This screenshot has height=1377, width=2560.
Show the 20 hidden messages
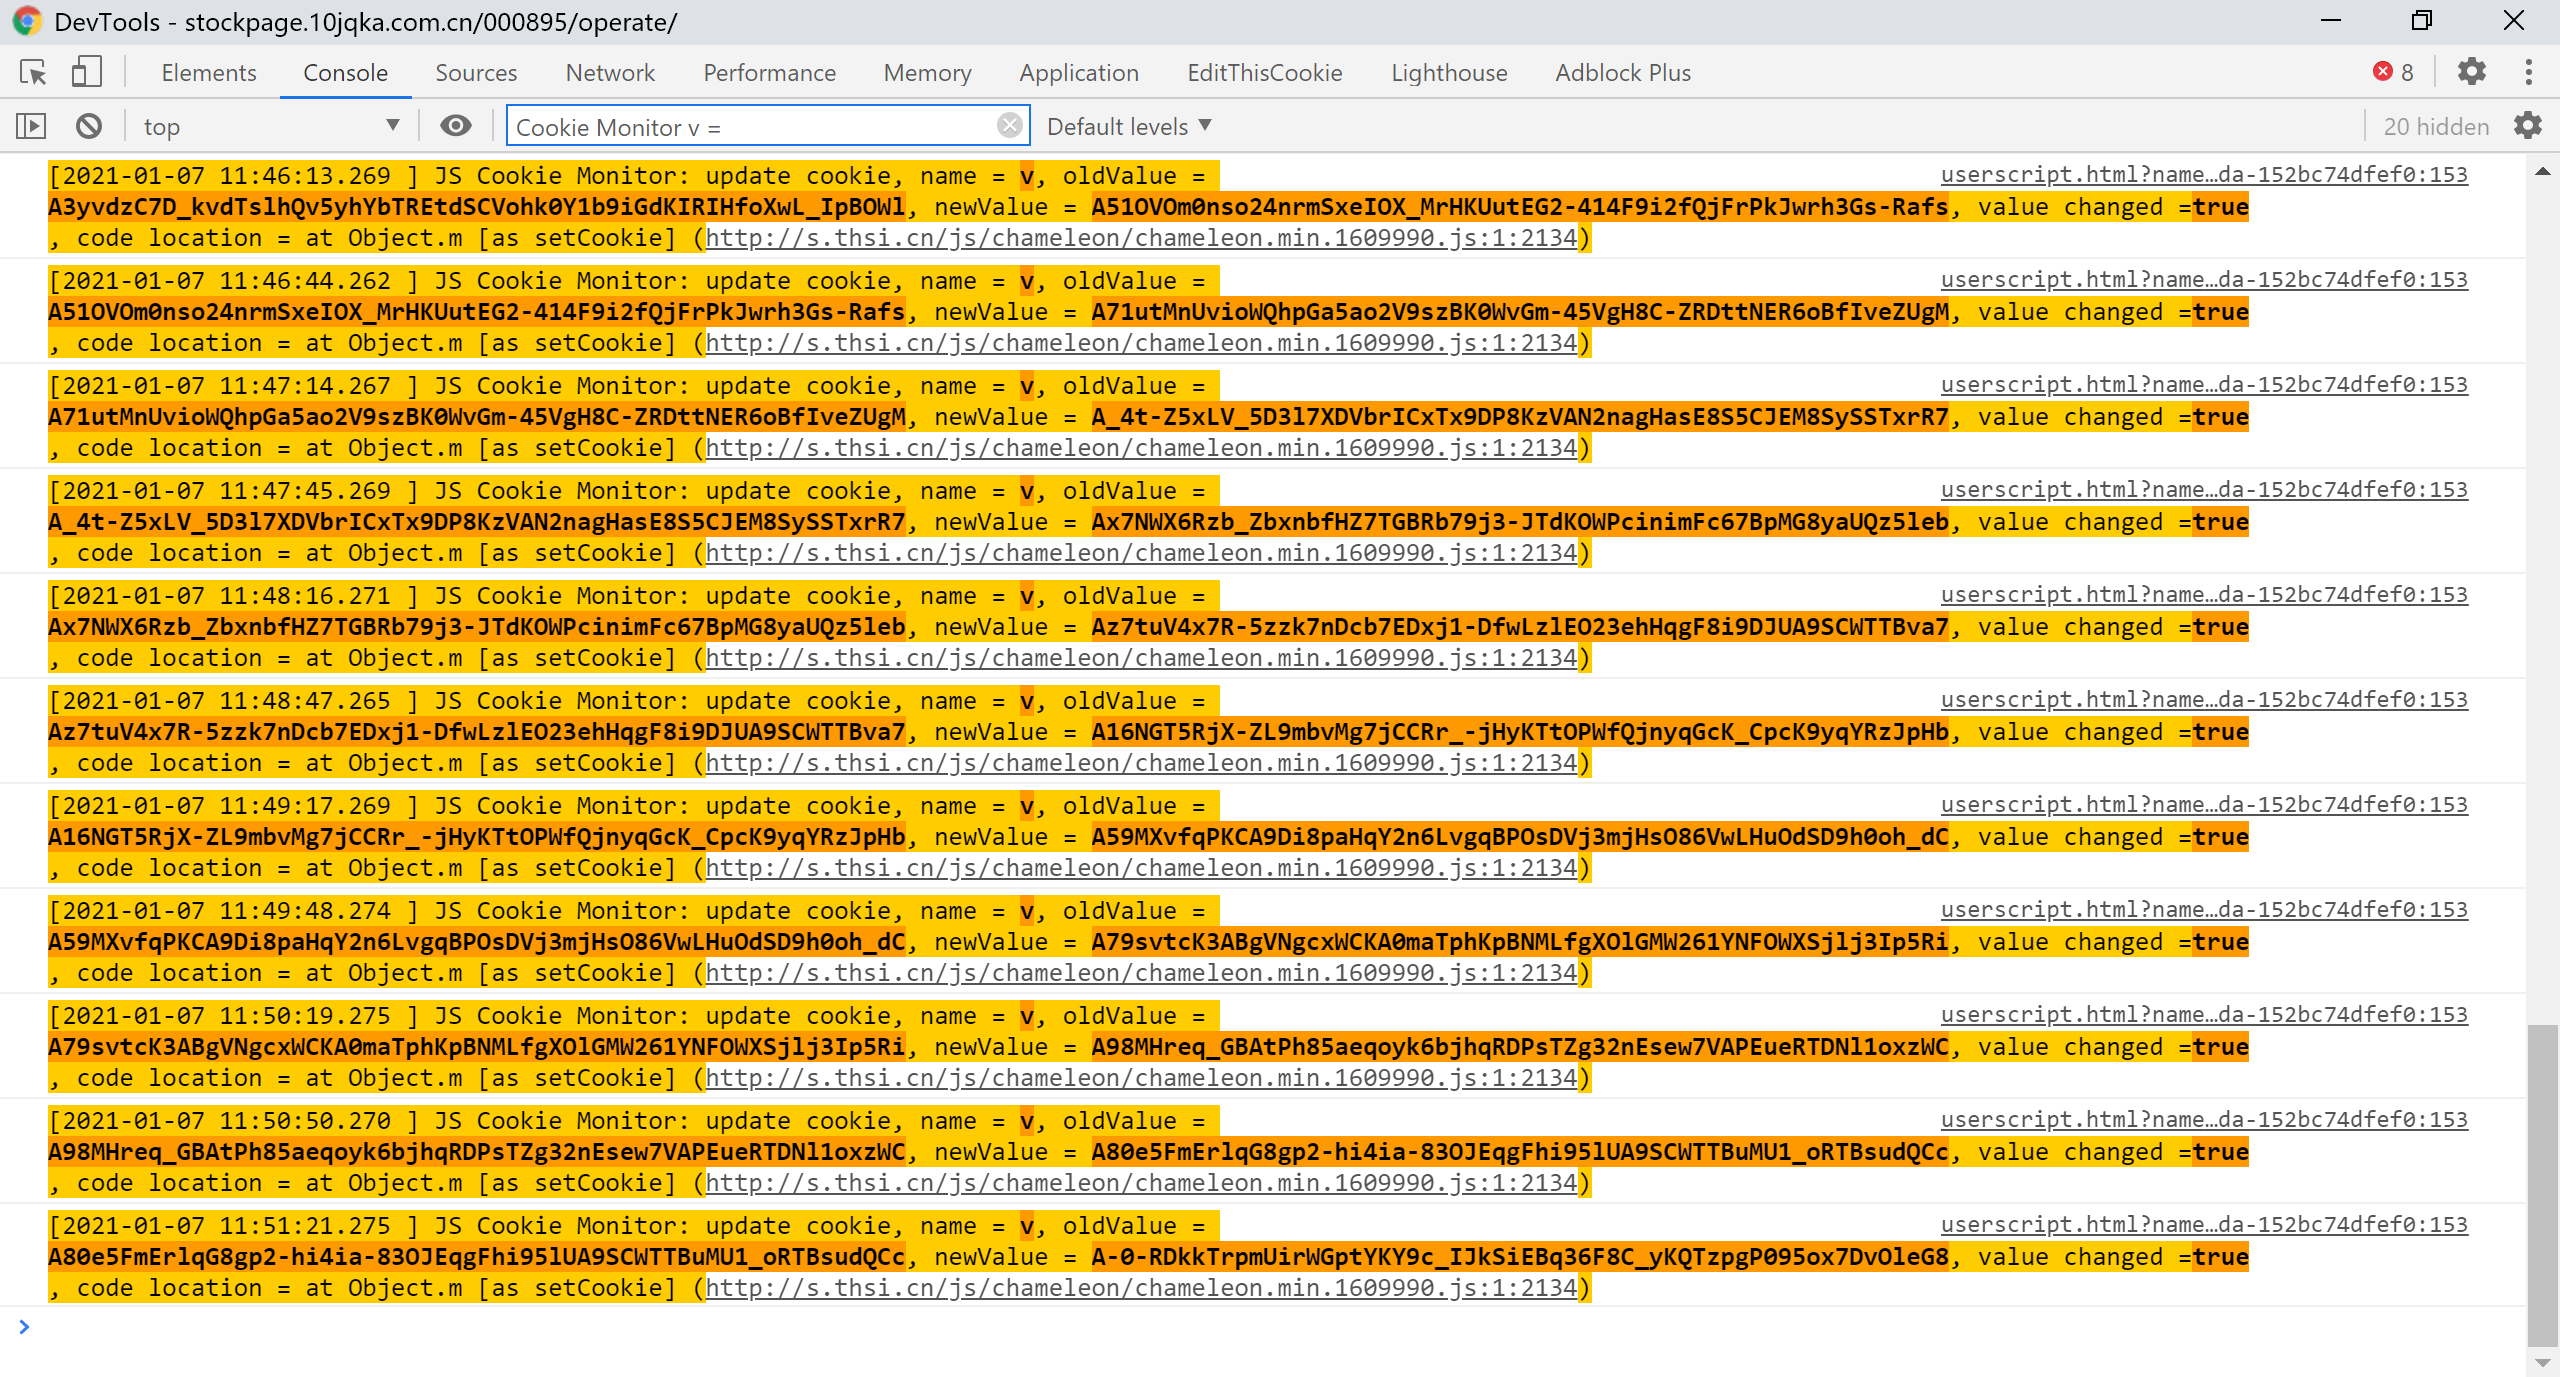(x=2436, y=126)
